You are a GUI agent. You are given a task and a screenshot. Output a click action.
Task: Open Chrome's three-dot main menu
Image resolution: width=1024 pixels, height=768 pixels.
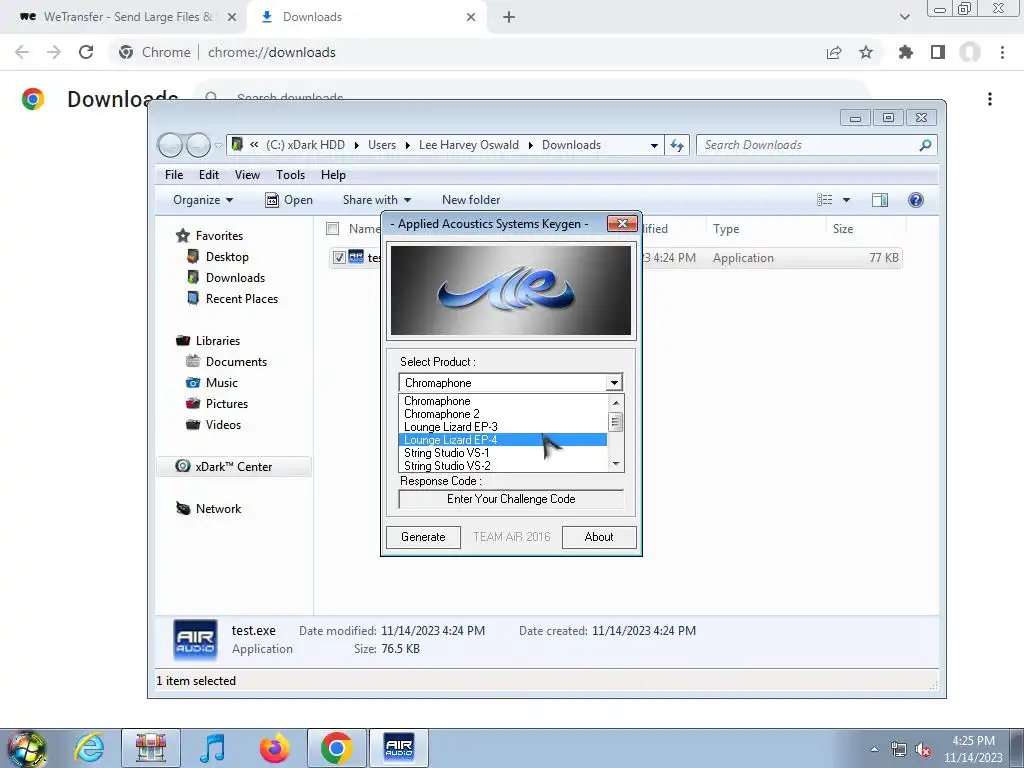(1002, 52)
